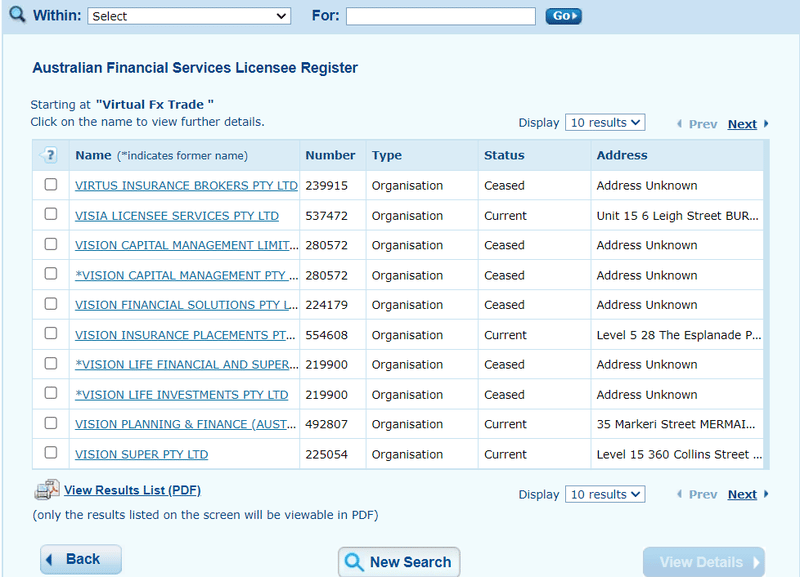Screen dimensions: 800x577
Task: Open VISIA LICENSEE SERVICES PTY LTD link
Action: [177, 216]
